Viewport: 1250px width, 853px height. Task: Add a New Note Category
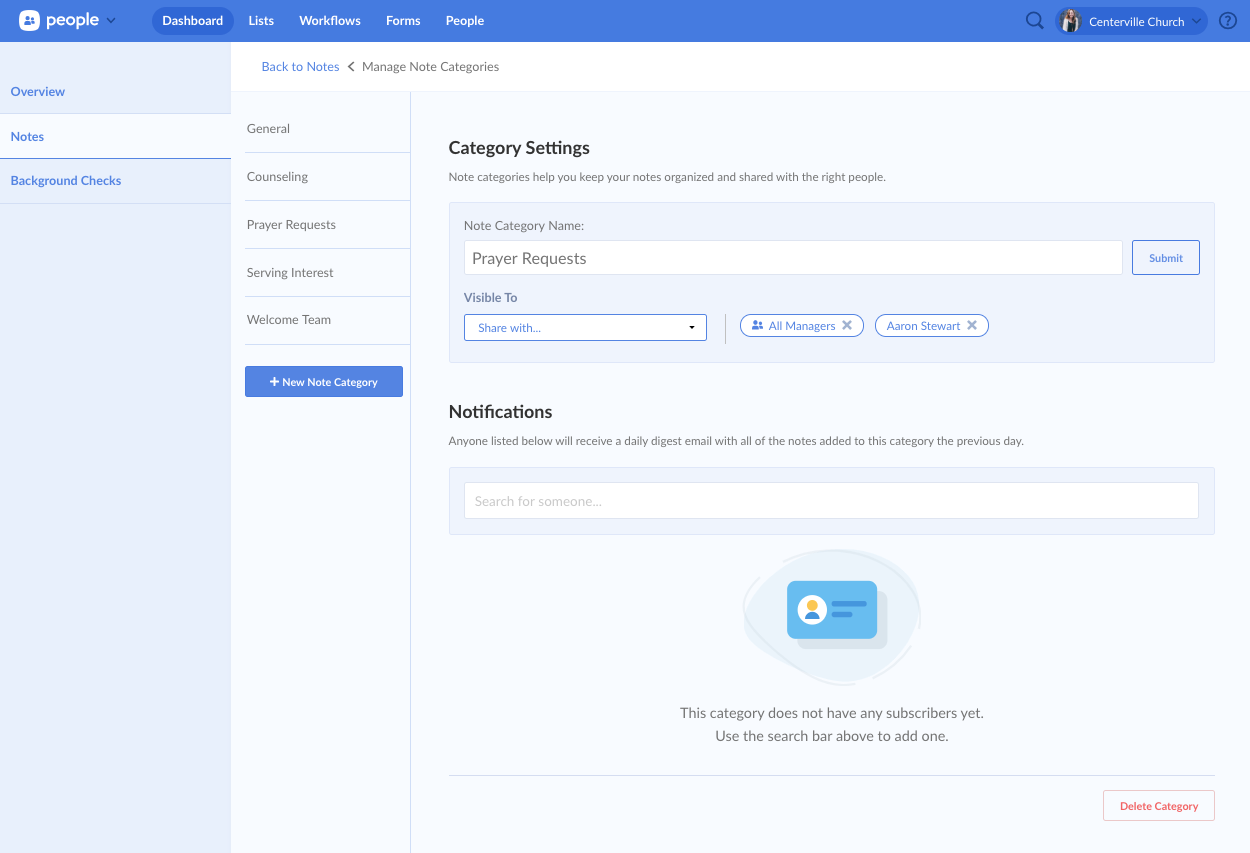point(324,382)
